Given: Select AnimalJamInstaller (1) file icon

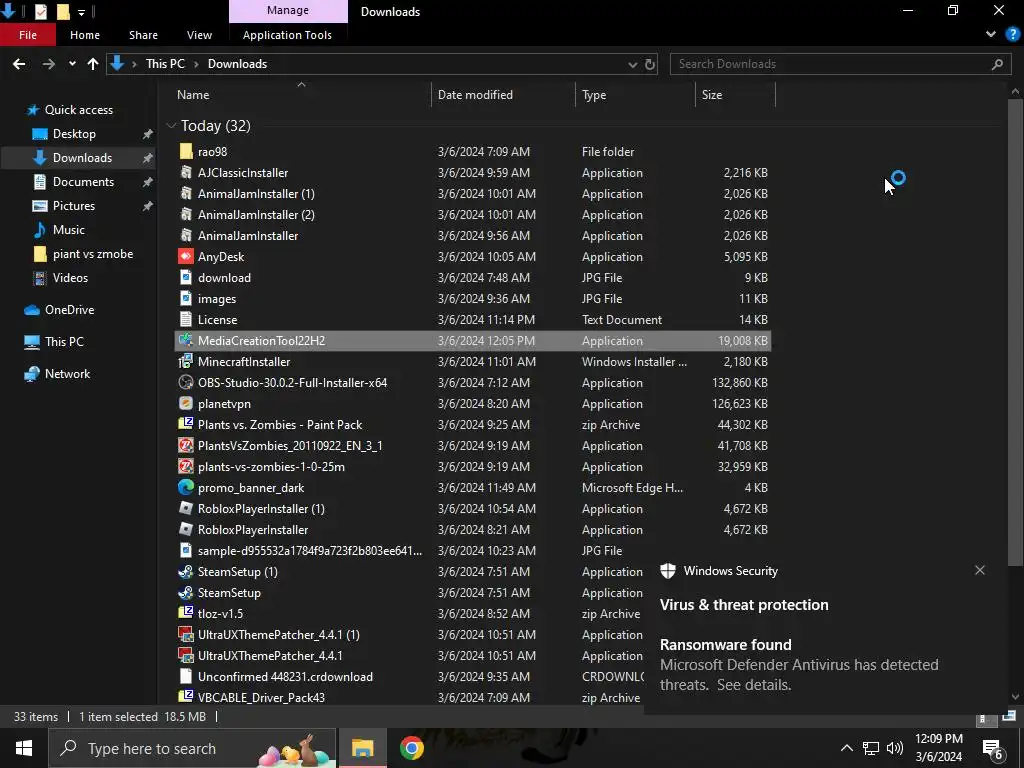Looking at the screenshot, I should (x=186, y=193).
